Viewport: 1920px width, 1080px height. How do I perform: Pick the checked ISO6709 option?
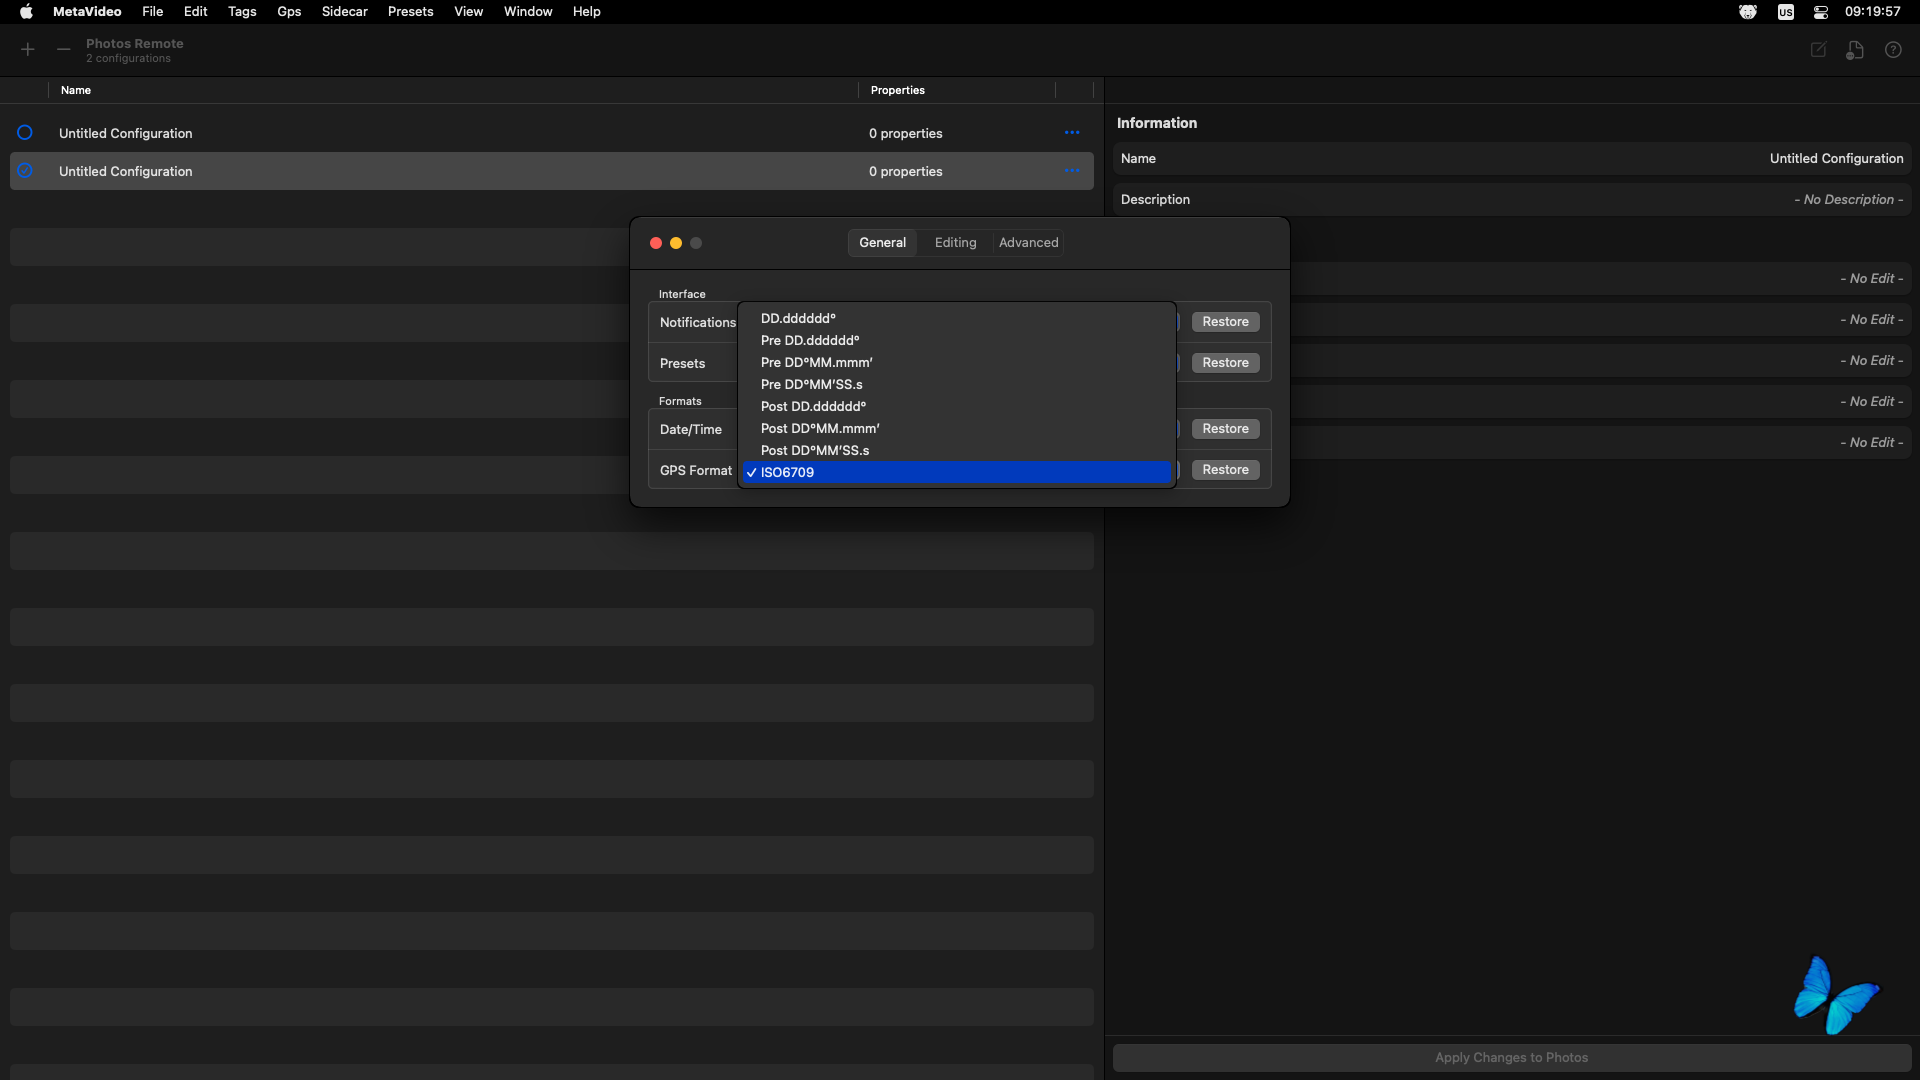pyautogui.click(x=787, y=472)
